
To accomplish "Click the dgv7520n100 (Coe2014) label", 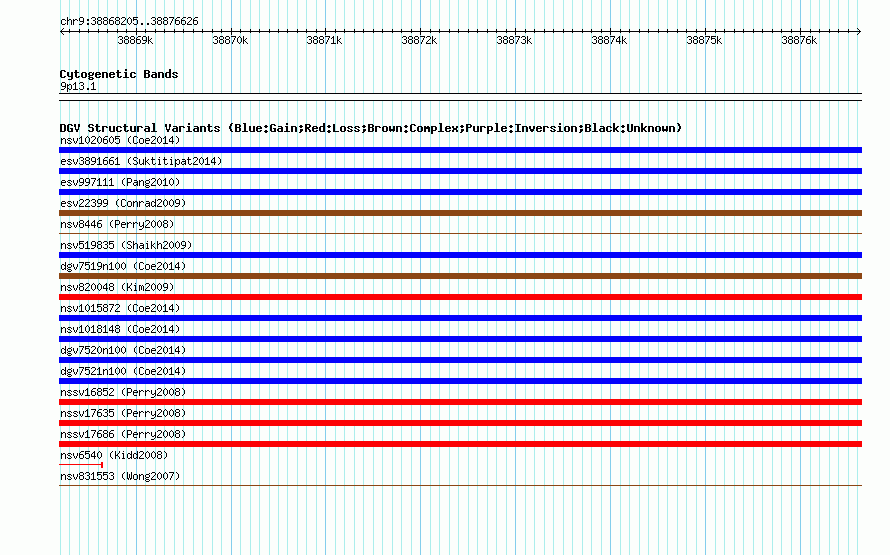I will [123, 350].
